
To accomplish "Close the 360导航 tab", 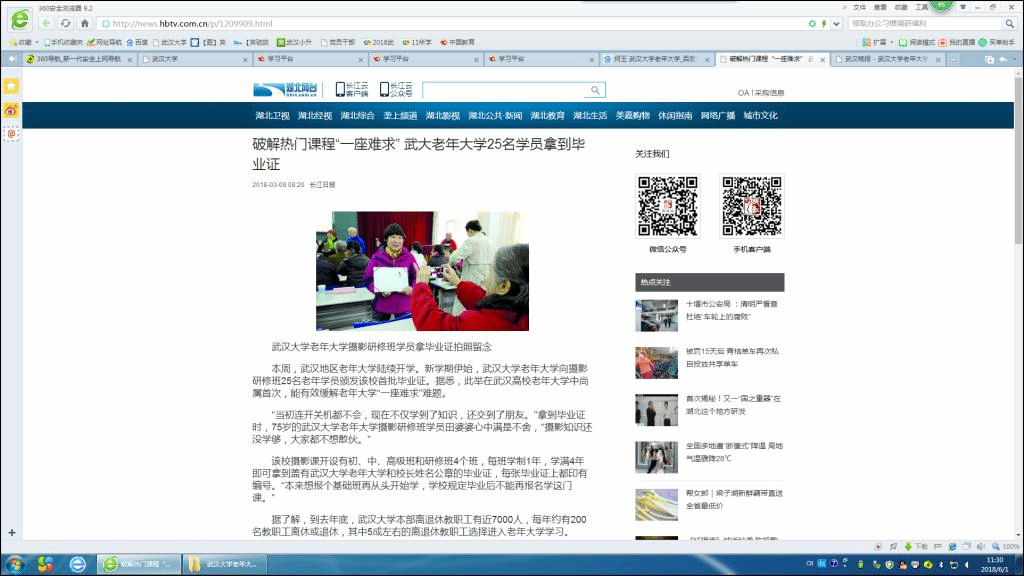I will point(130,59).
